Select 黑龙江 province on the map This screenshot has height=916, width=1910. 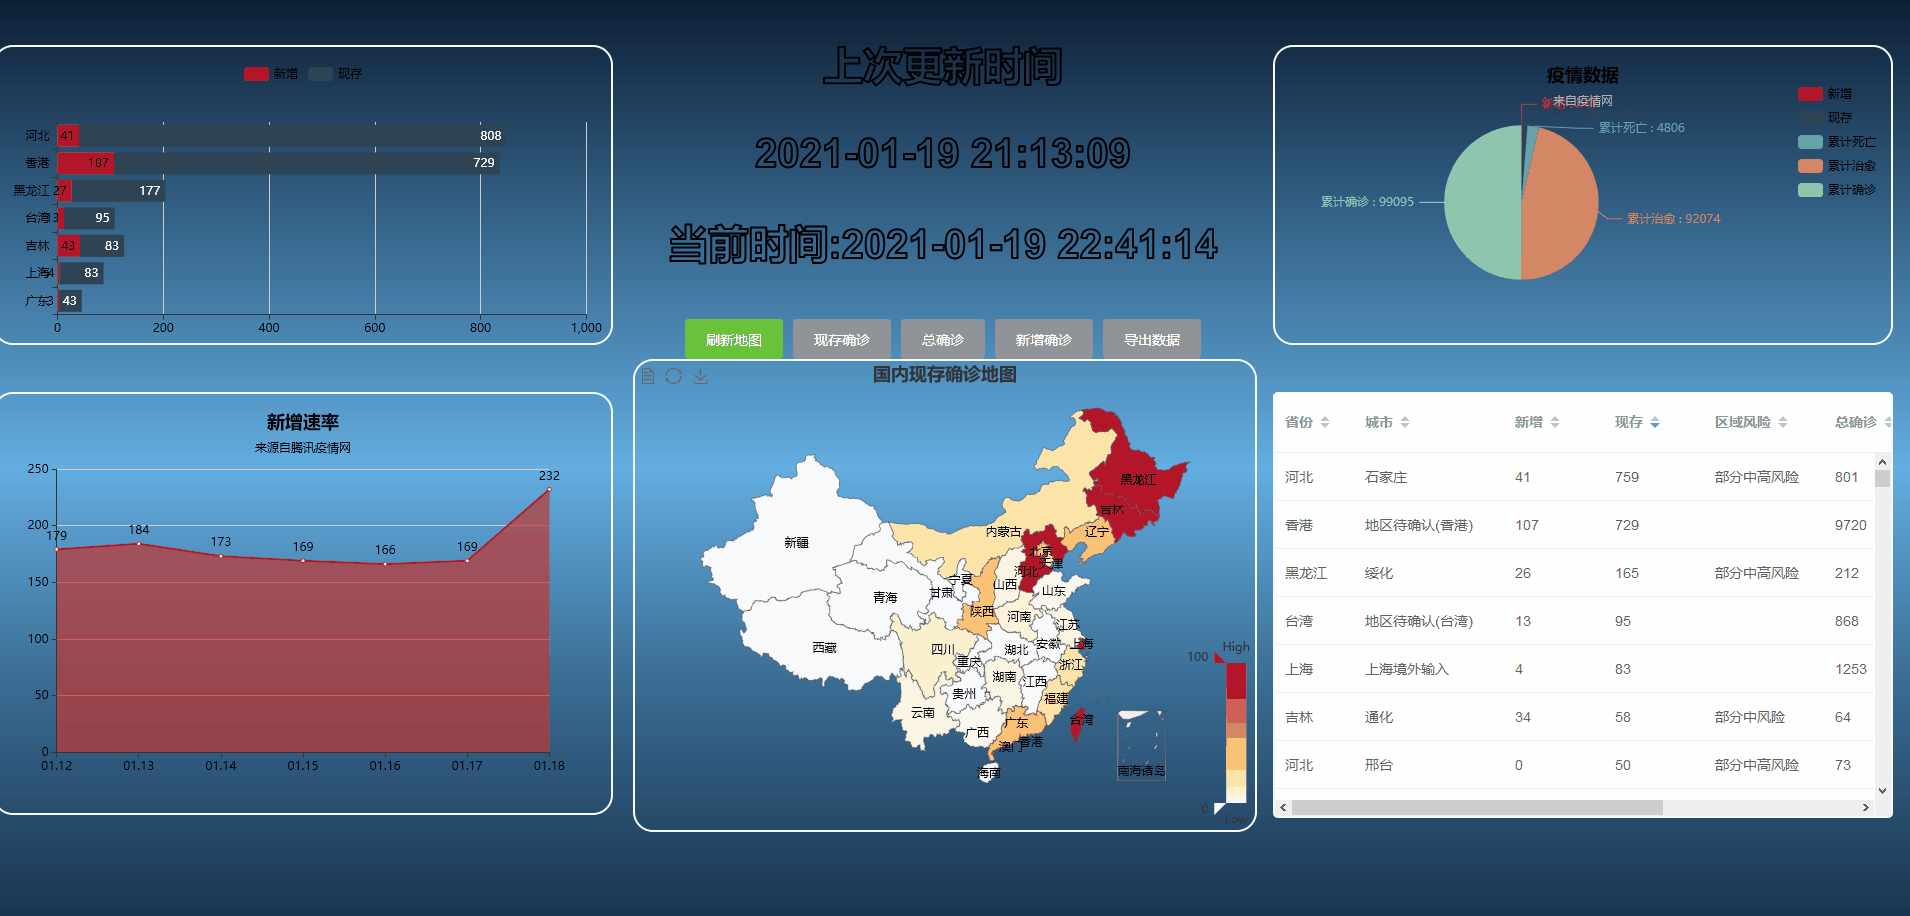click(1138, 480)
